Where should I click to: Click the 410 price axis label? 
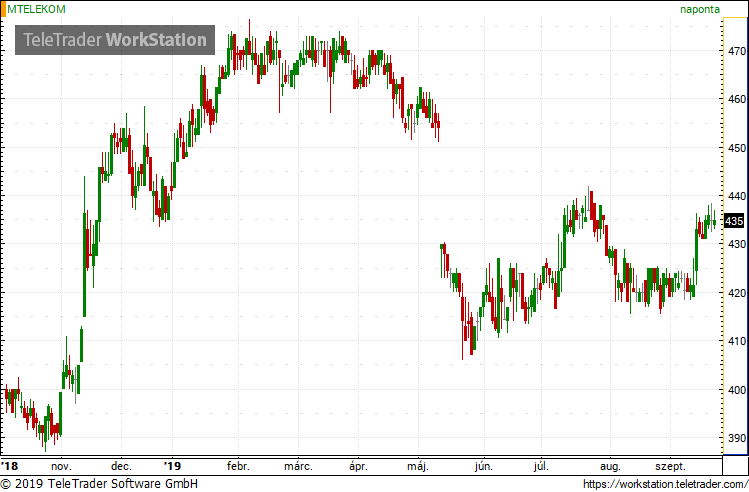737,341
